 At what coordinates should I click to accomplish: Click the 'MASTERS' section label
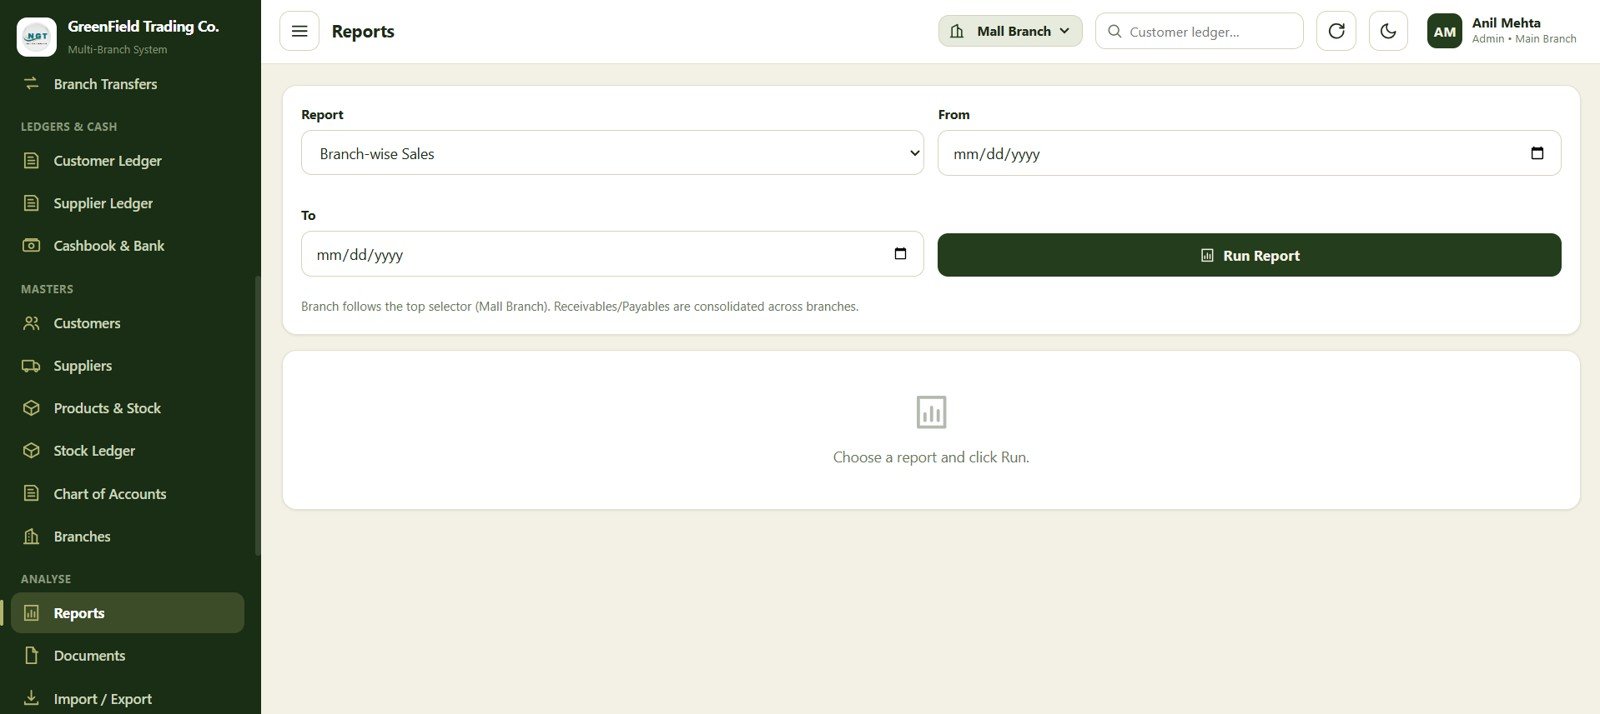tap(47, 289)
